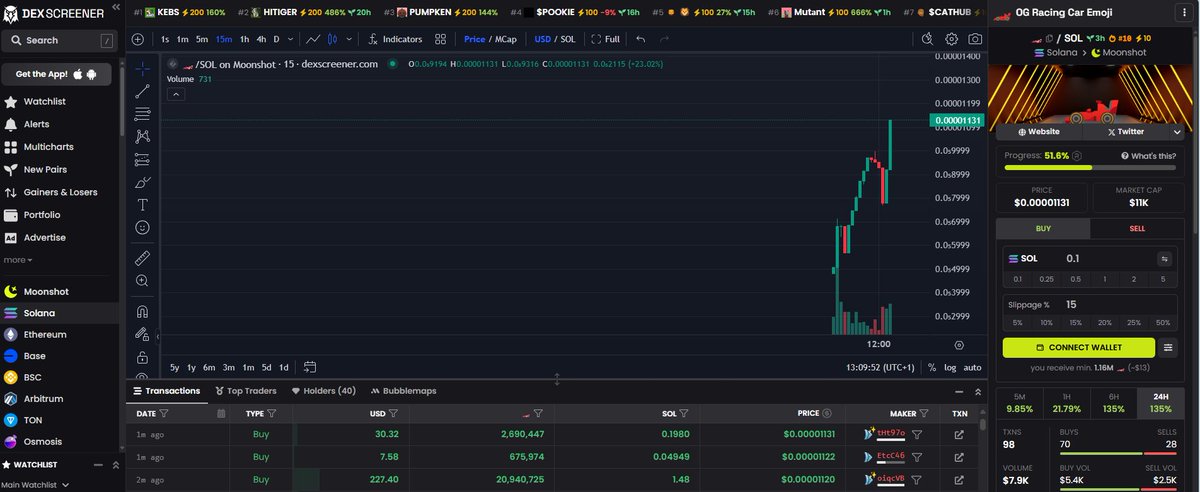Switch to the Top Traders tab
This screenshot has width=1200, height=492.
(x=245, y=391)
